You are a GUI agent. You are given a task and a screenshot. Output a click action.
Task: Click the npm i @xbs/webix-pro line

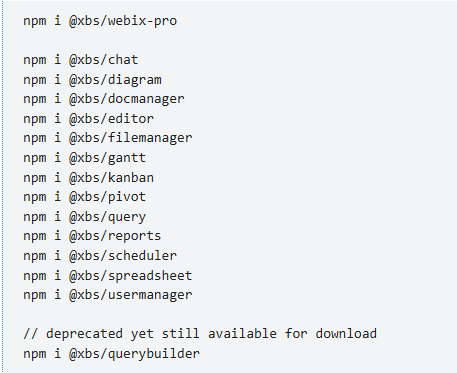pos(100,21)
